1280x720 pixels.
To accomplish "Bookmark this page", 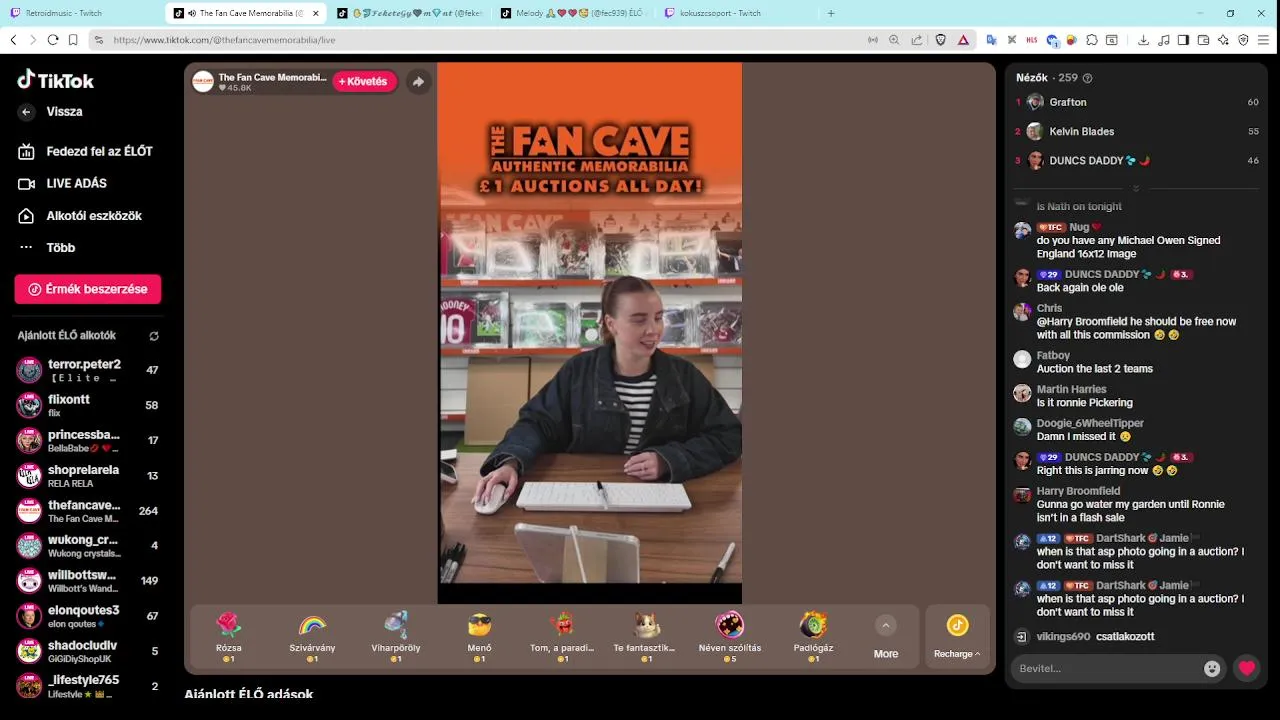I will click(x=73, y=40).
